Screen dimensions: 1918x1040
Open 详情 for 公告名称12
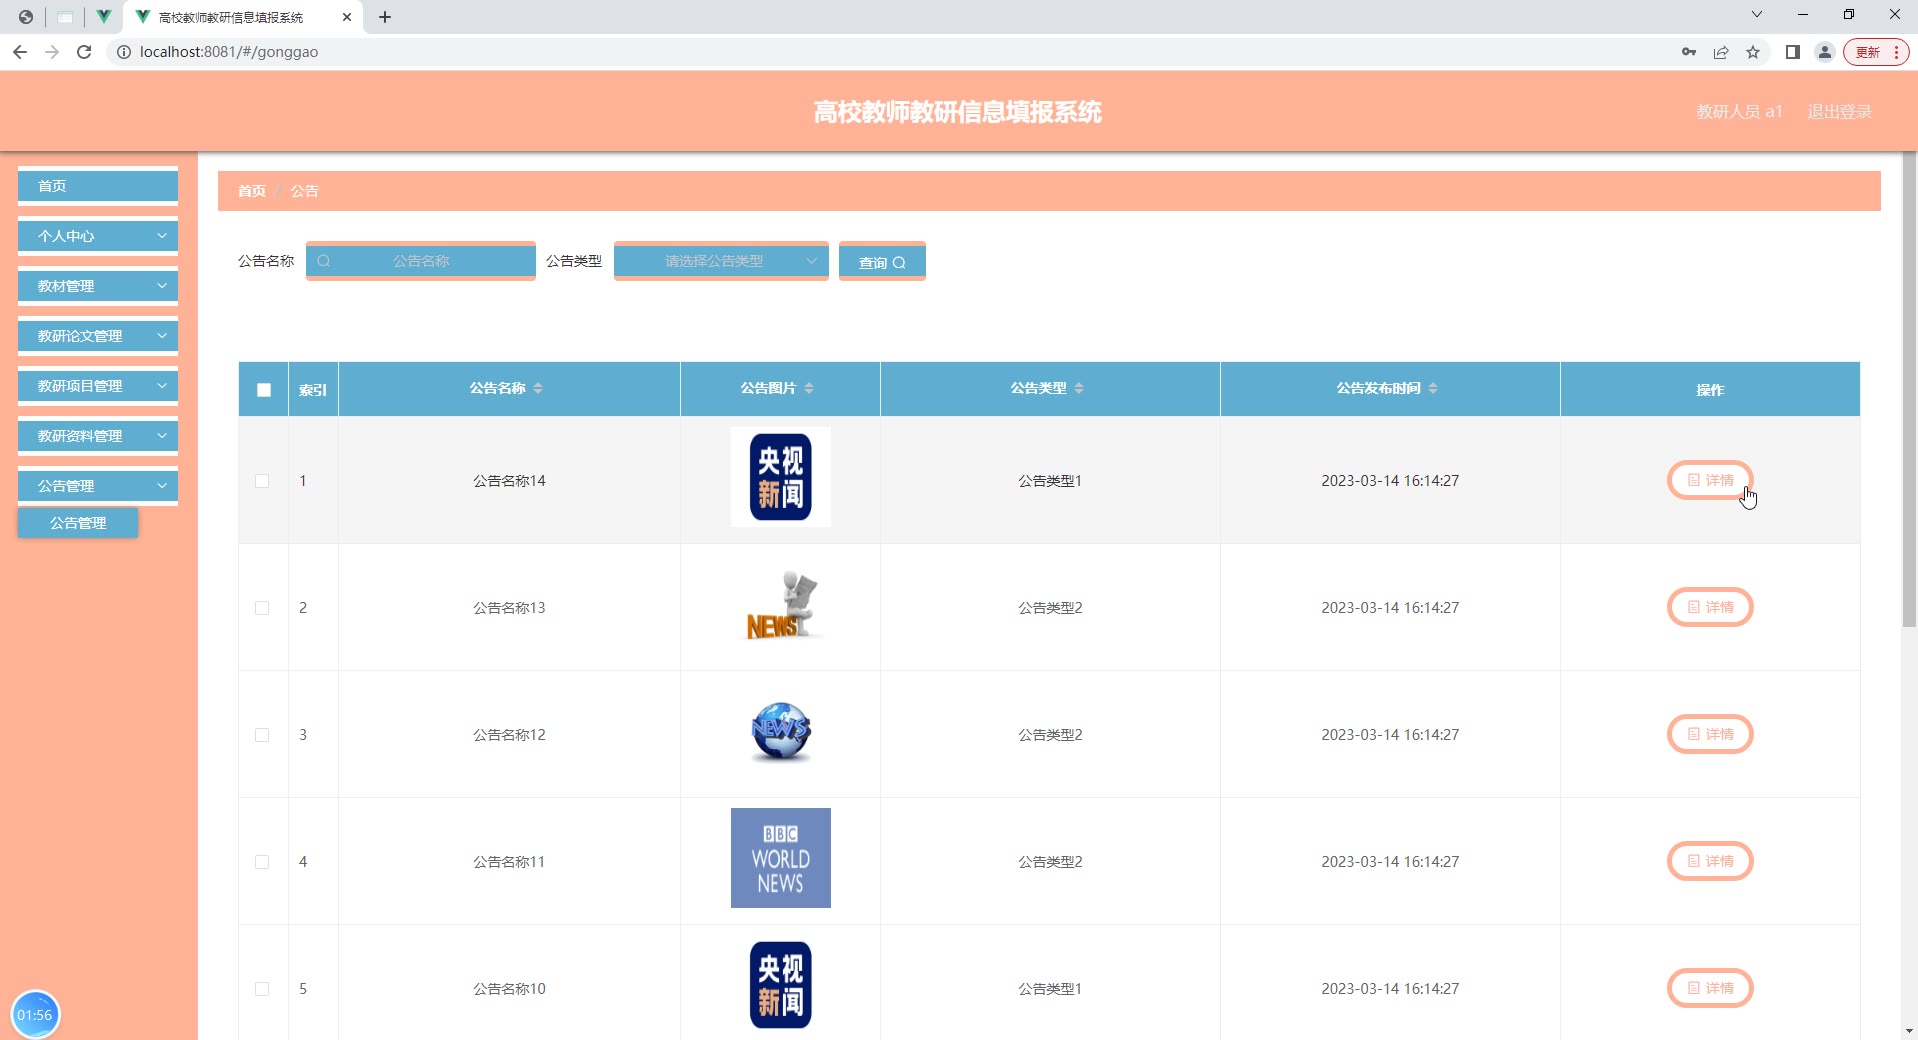[1710, 734]
